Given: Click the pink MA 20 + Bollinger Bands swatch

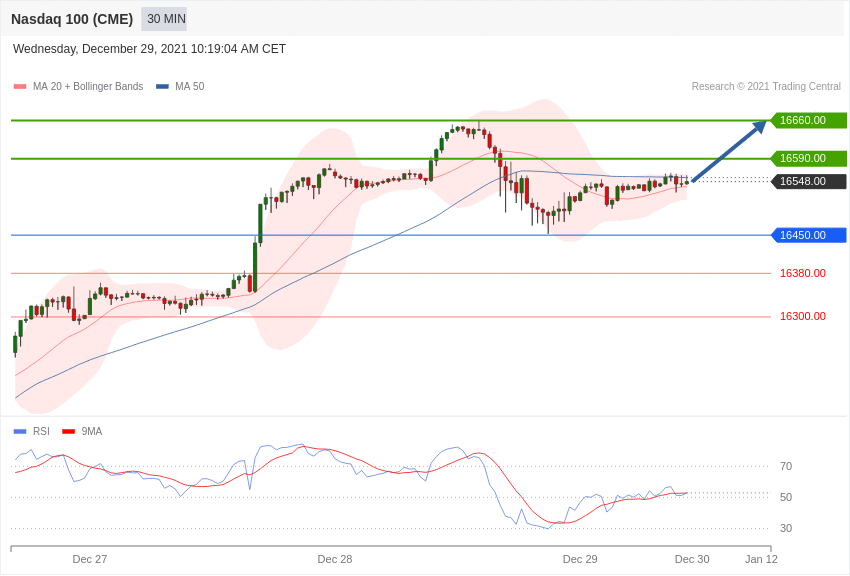Looking at the screenshot, I should pos(20,87).
